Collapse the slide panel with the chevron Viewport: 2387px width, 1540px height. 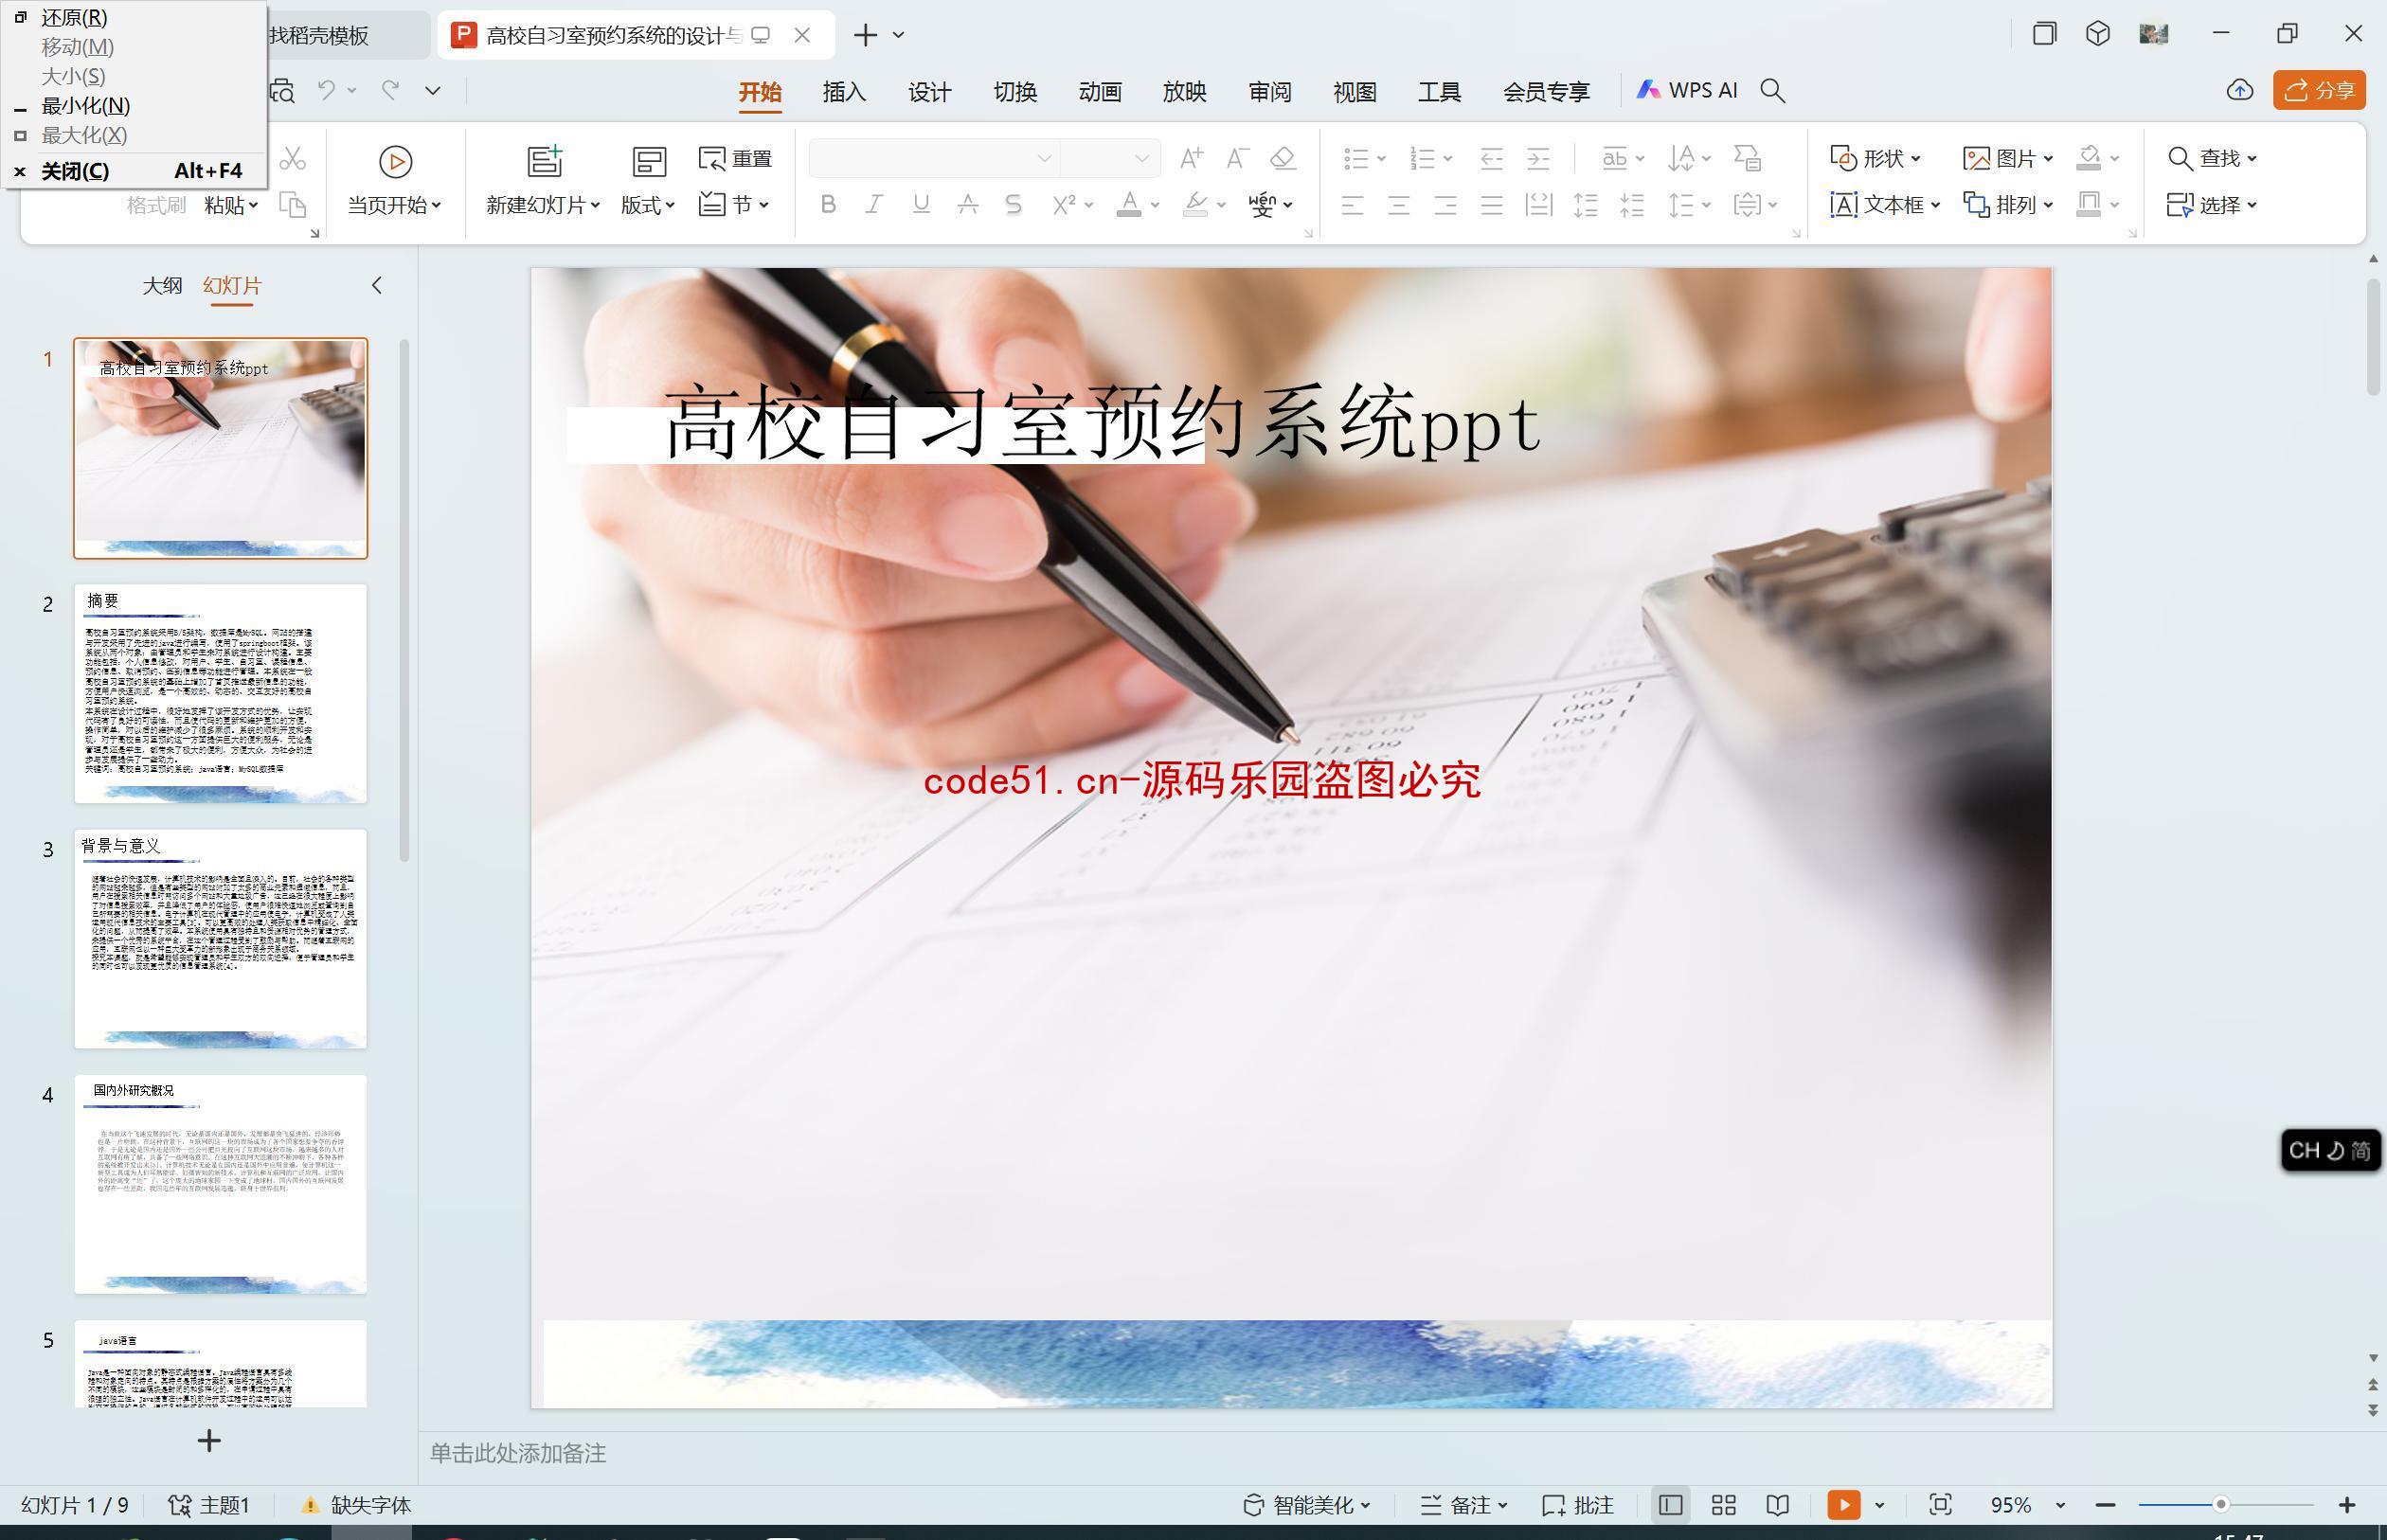point(377,285)
